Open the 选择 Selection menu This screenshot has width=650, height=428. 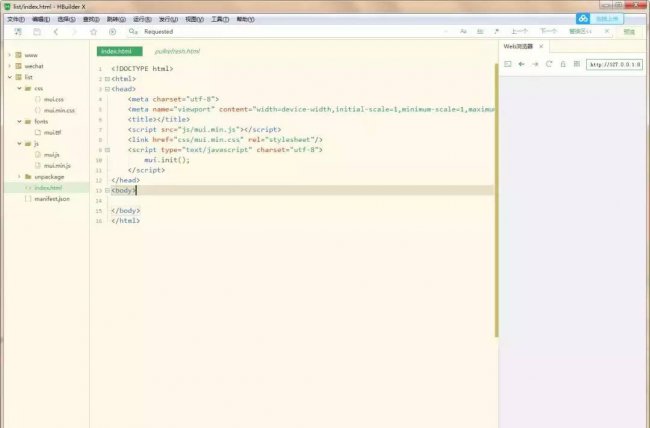pos(66,19)
